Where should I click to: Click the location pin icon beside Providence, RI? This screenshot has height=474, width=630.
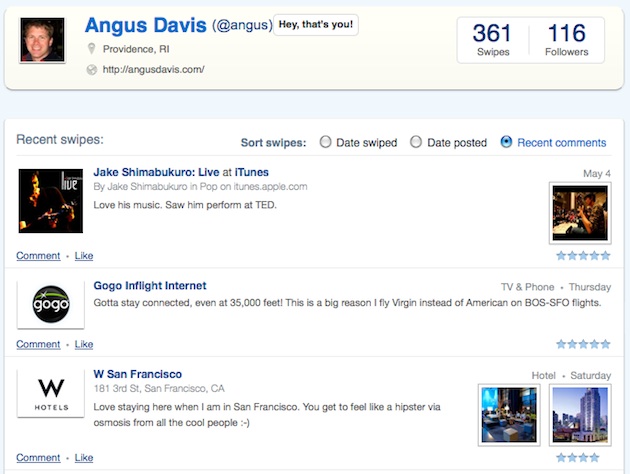(92, 49)
